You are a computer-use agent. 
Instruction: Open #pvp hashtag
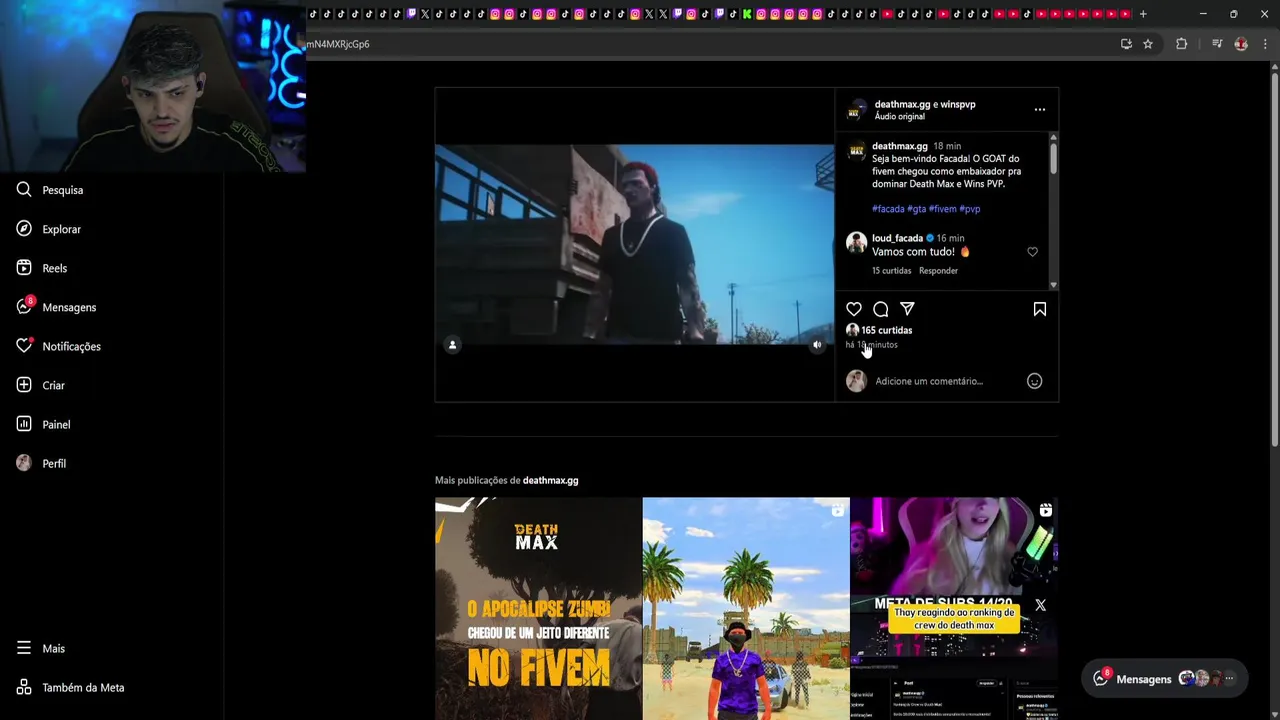click(x=969, y=209)
